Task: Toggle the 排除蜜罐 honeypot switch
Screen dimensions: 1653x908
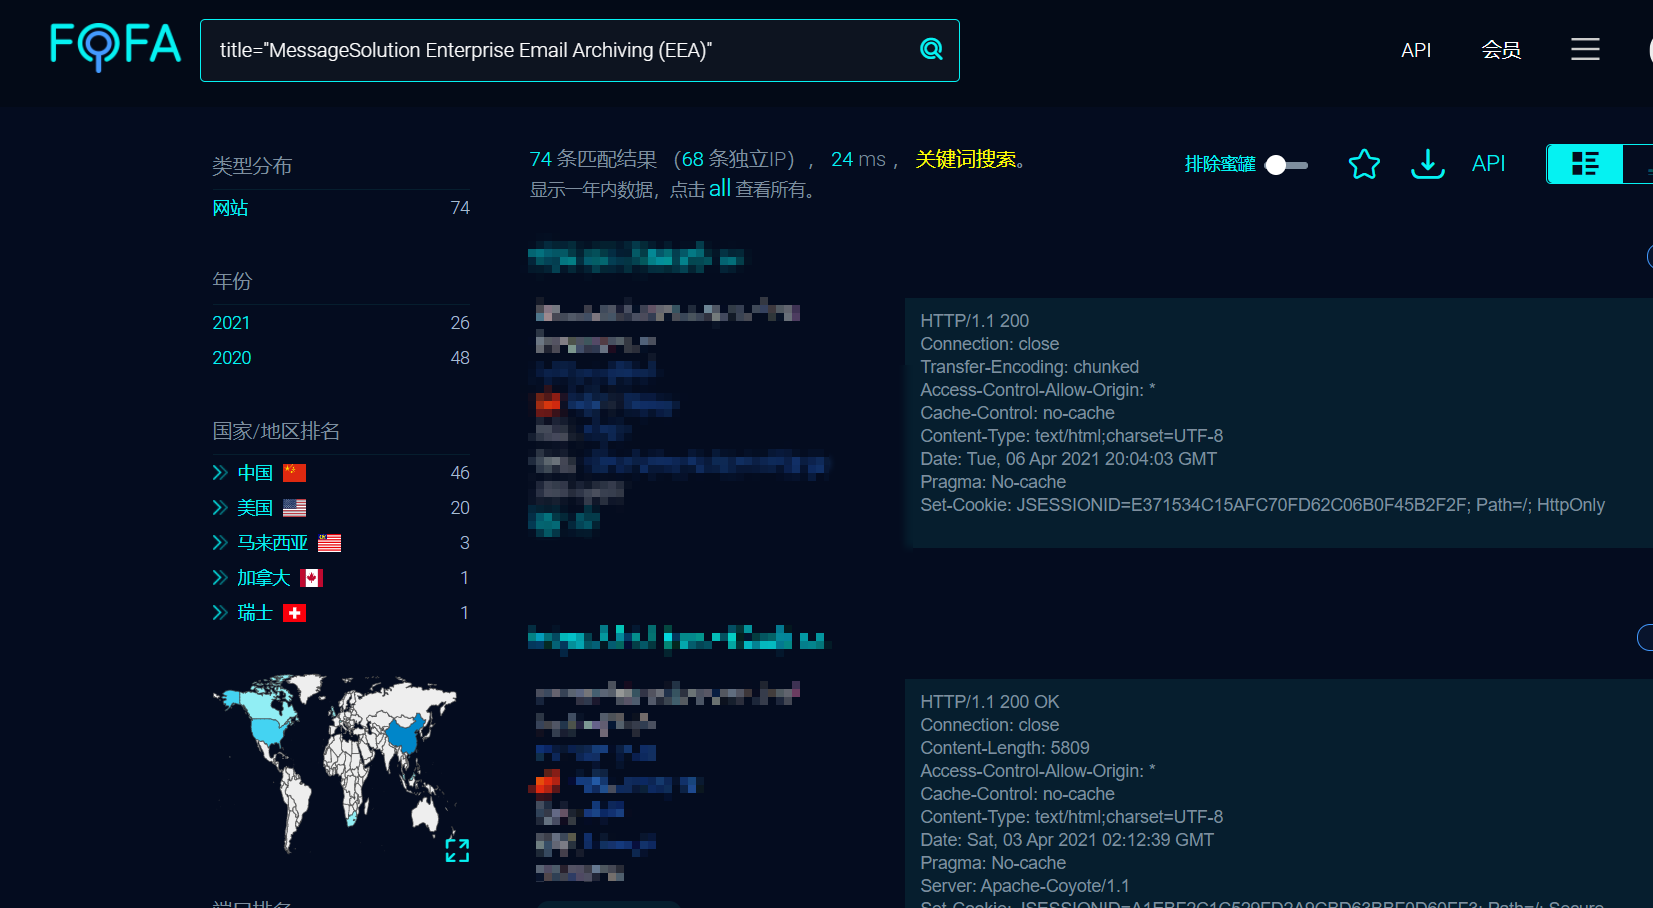Action: [x=1286, y=165]
